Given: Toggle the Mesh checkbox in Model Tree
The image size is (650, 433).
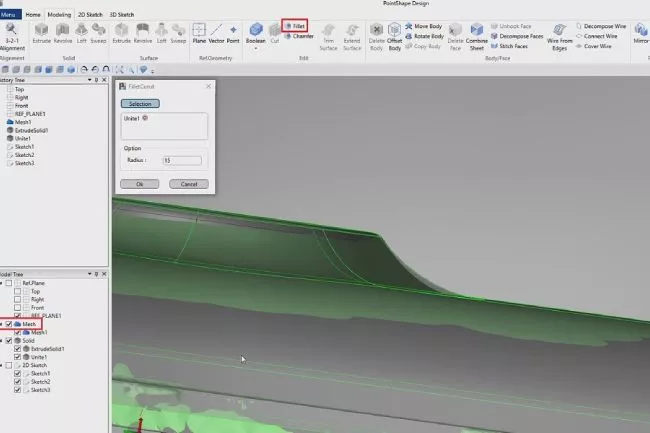Looking at the screenshot, I should tap(11, 324).
